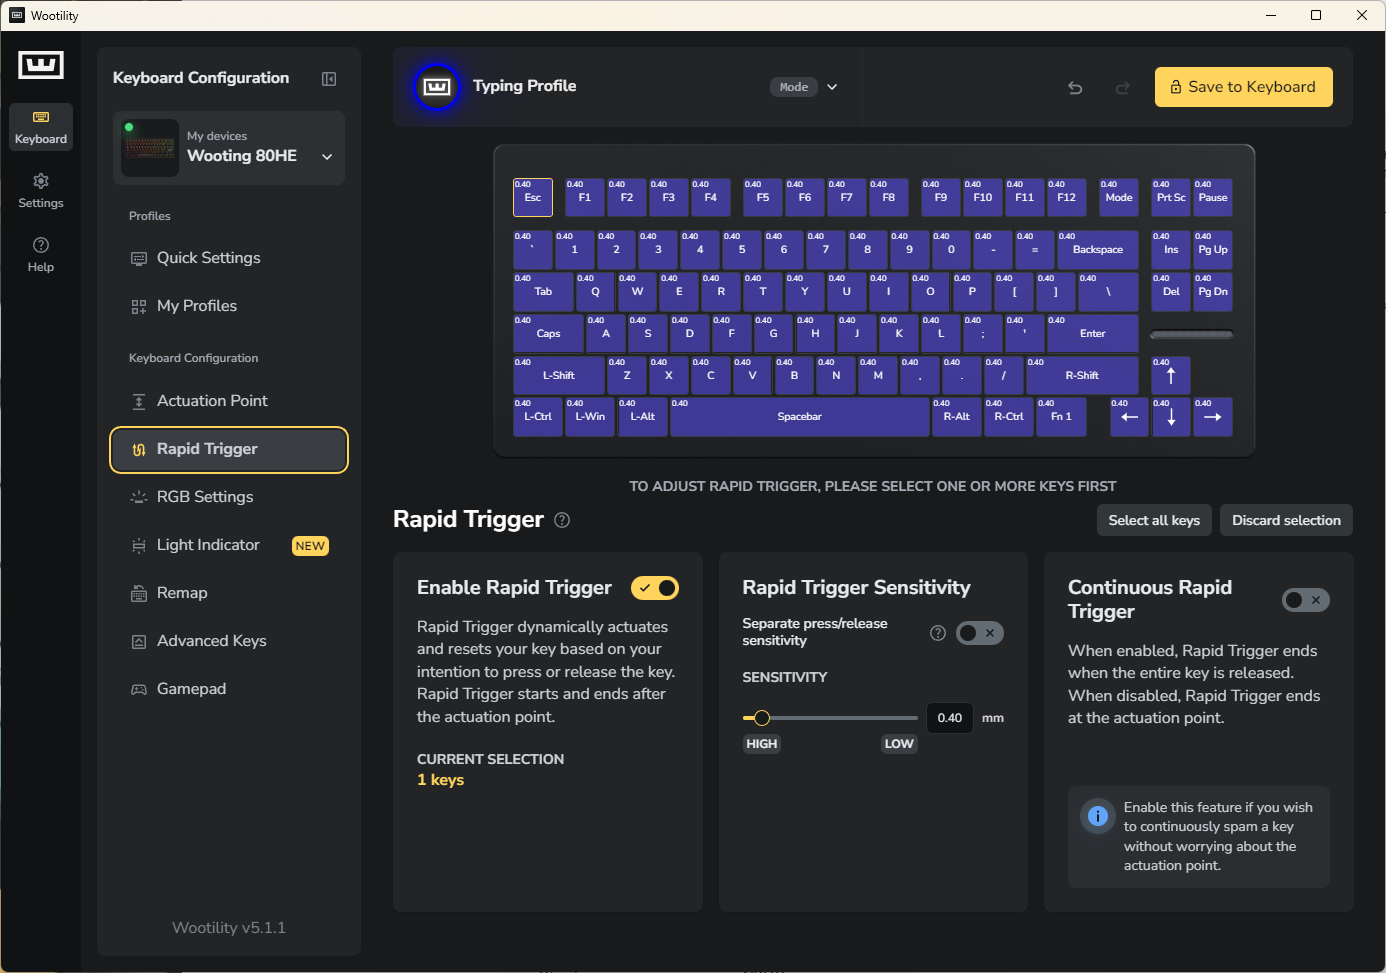Select the L-Win key
The width and height of the screenshot is (1386, 973).
coord(590,417)
